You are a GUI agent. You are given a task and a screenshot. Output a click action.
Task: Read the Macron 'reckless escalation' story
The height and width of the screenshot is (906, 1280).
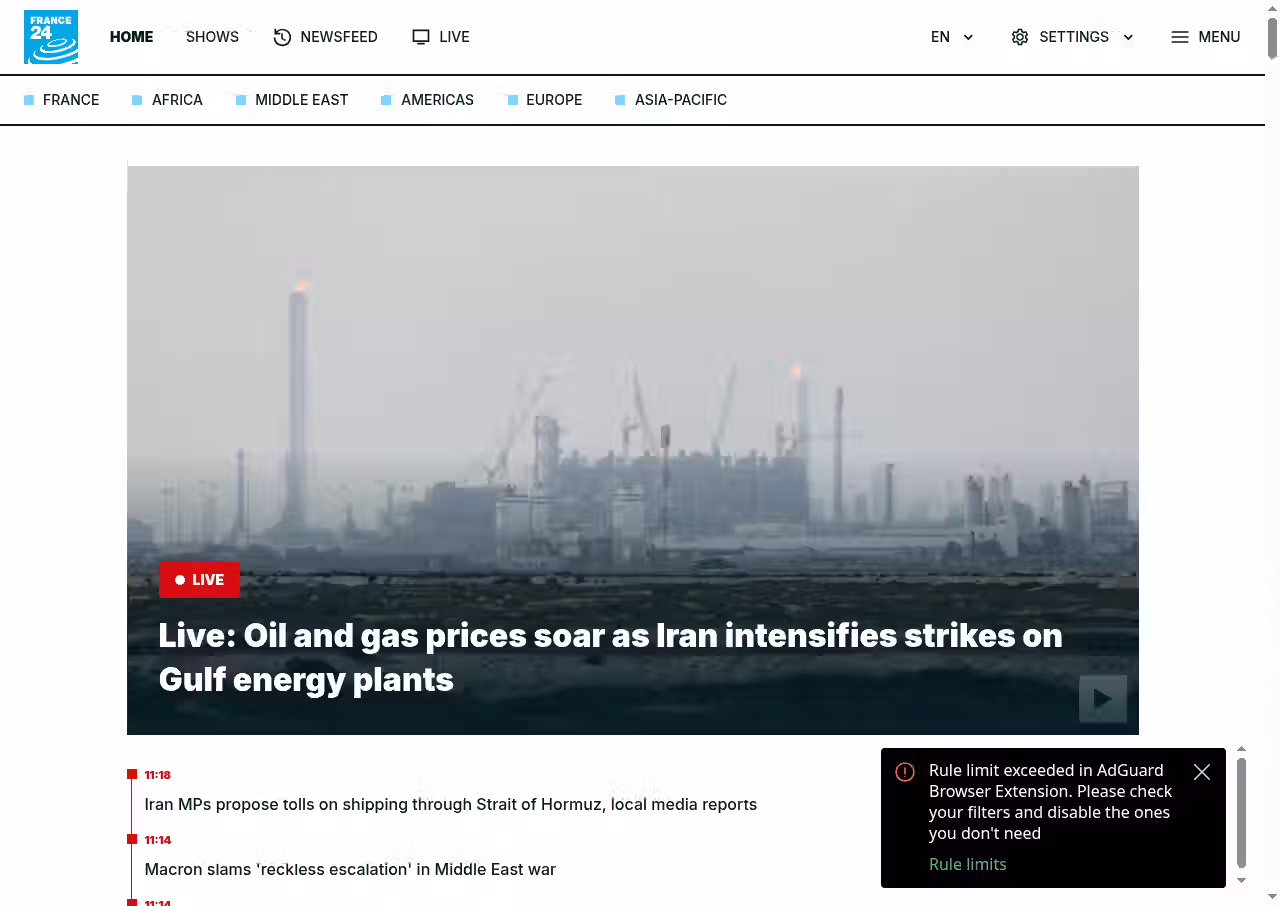(350, 869)
